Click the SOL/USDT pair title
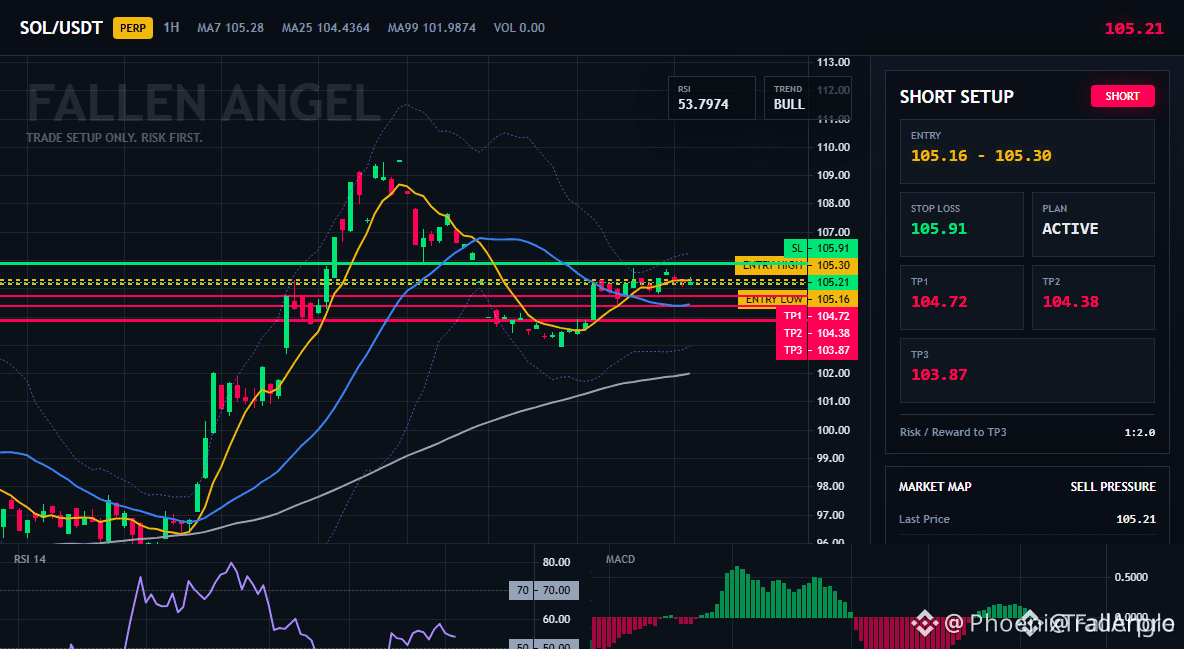 (x=61, y=28)
